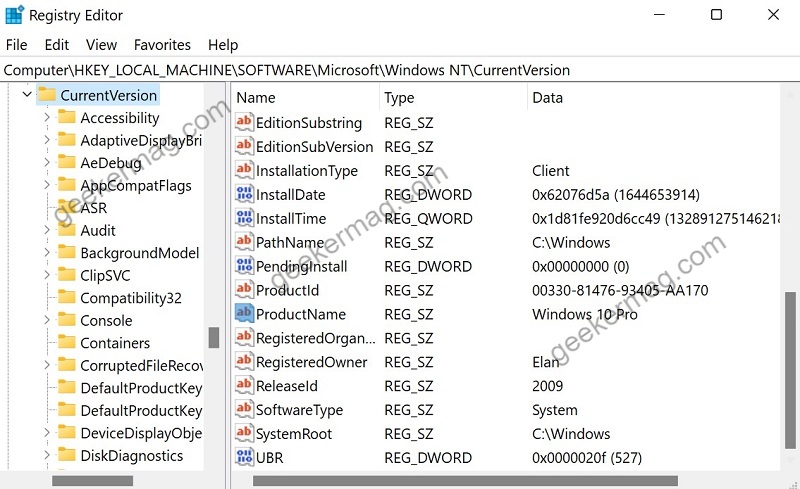Click the Registry Editor app icon in title bar
This screenshot has height=489, width=800.
[14, 15]
